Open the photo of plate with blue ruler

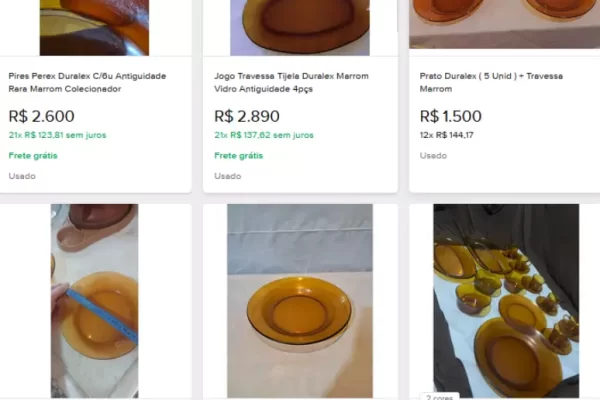94,300
